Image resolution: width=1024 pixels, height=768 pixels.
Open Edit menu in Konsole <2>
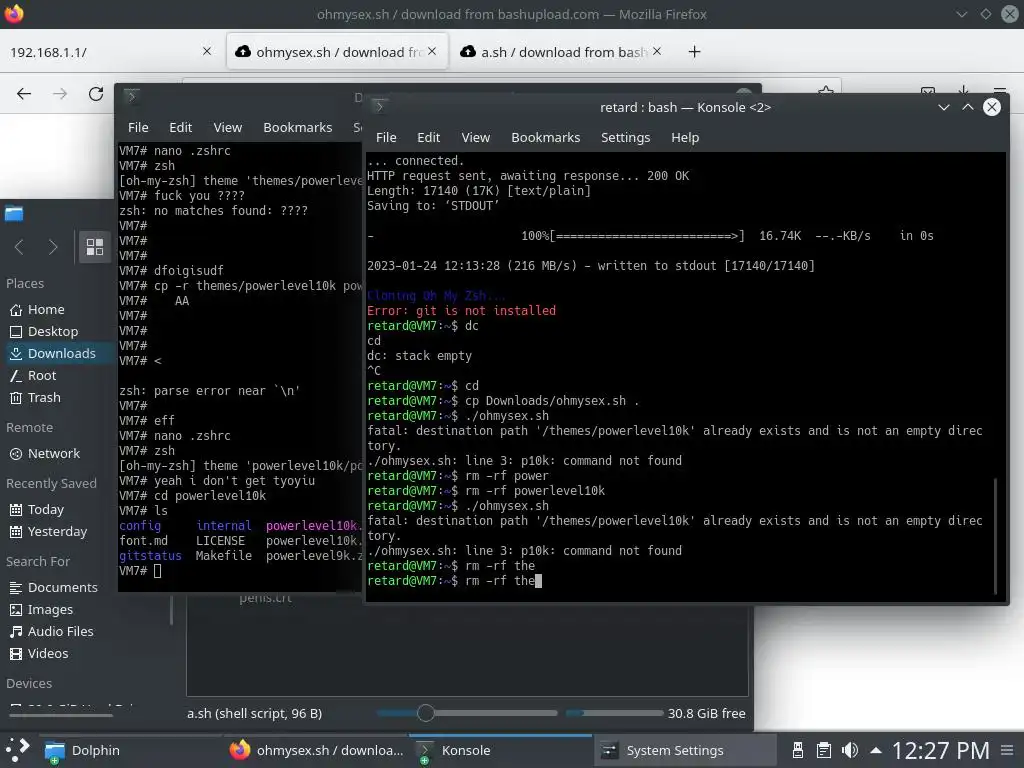[x=428, y=137]
